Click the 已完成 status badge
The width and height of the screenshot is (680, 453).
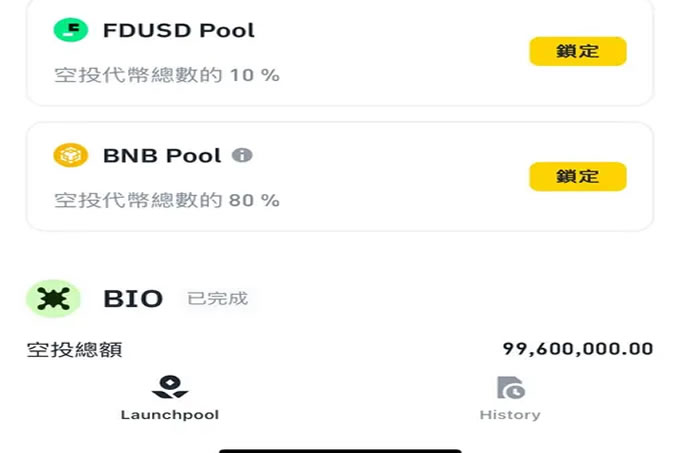coord(217,298)
